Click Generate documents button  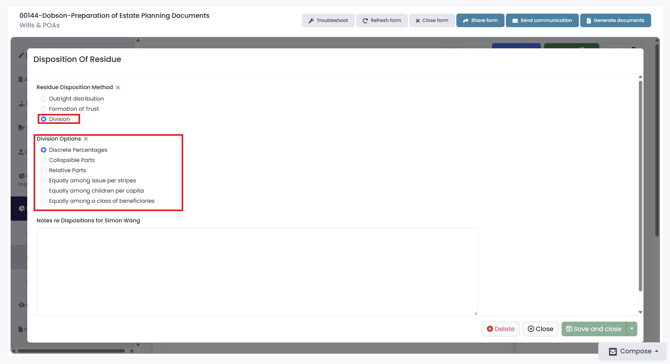(615, 21)
